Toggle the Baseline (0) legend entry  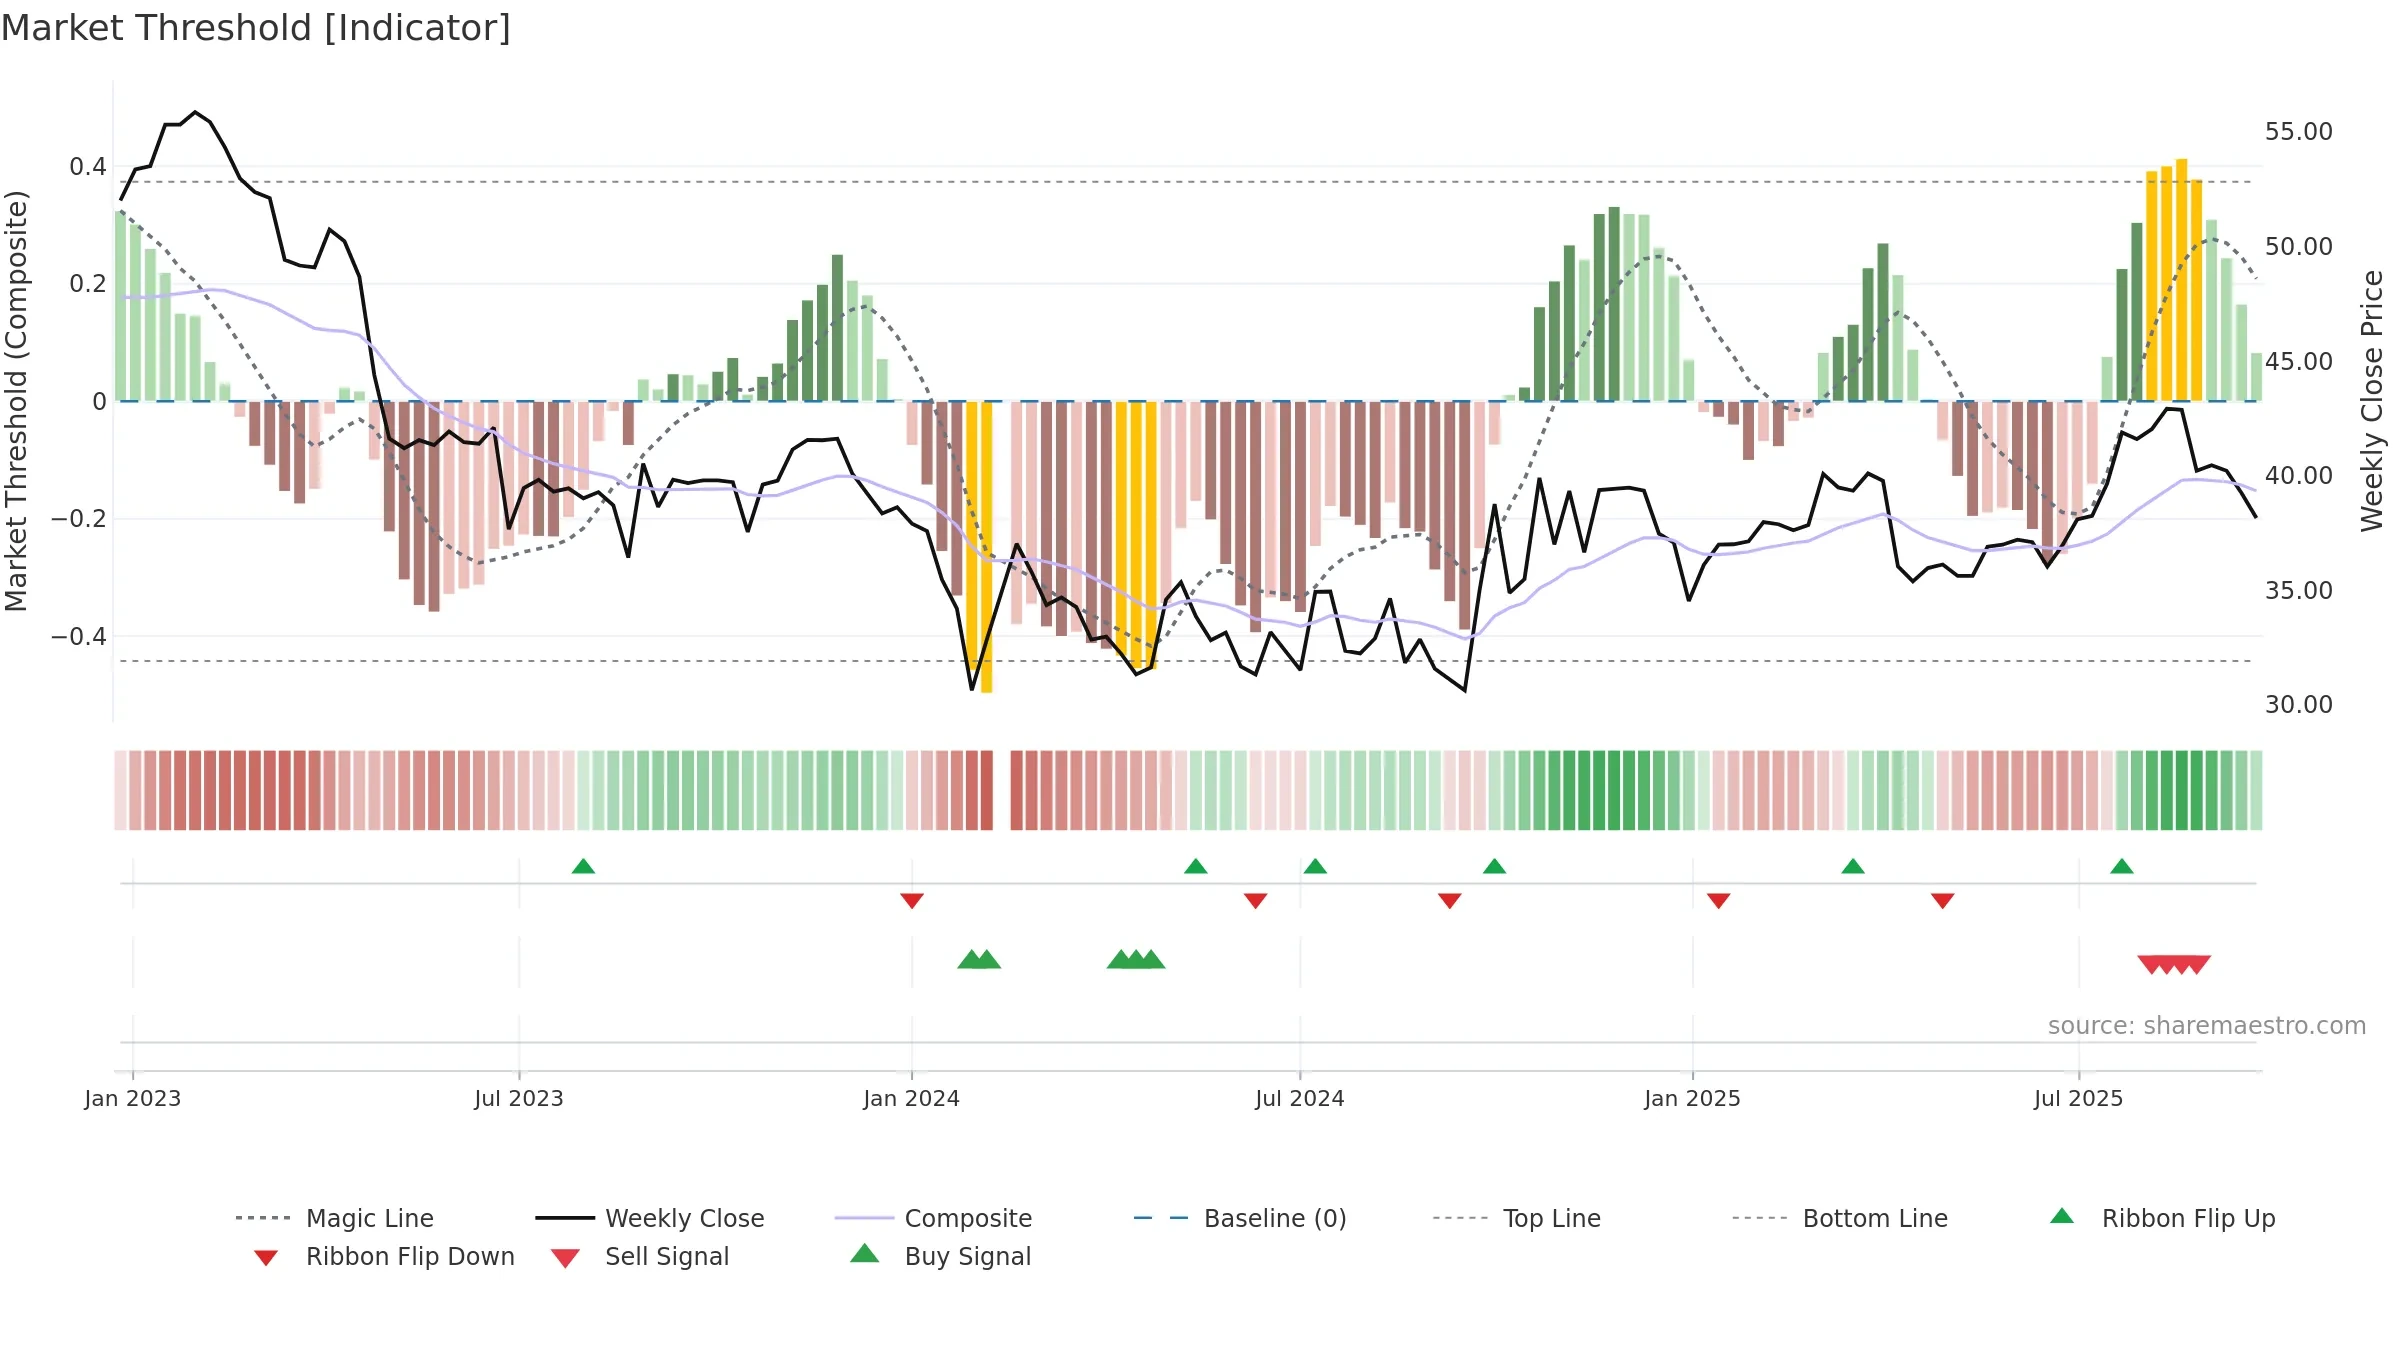click(1240, 1218)
